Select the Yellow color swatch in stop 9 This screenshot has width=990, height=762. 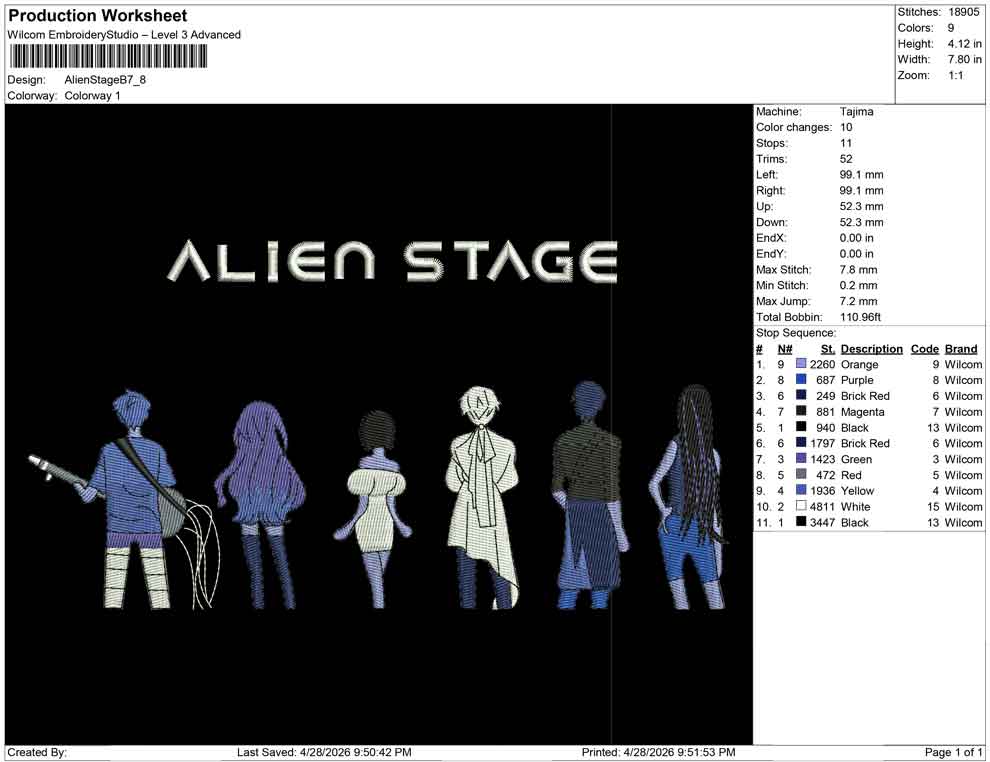click(x=801, y=490)
